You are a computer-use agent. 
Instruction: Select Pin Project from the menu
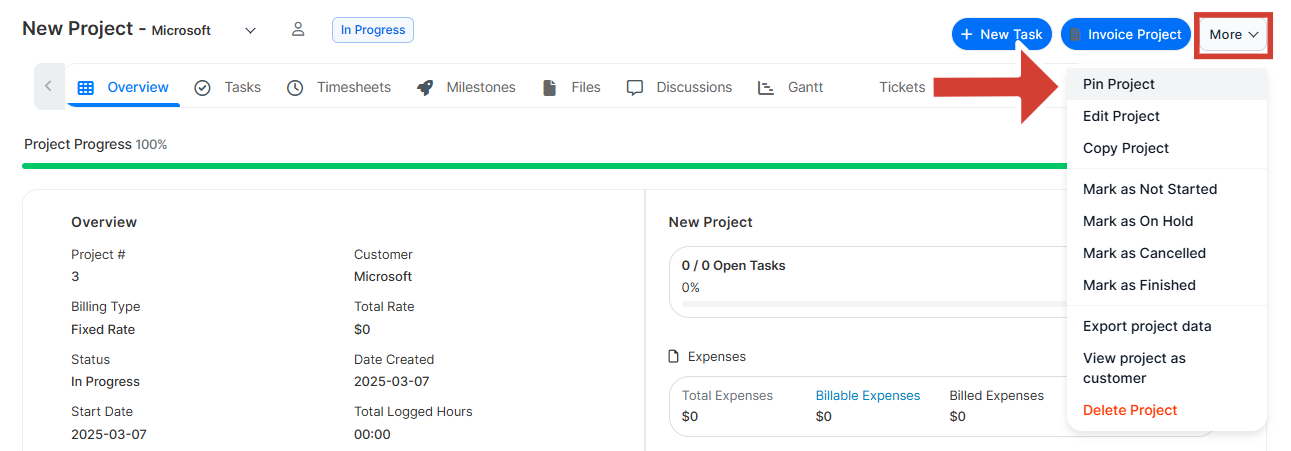pos(1118,84)
